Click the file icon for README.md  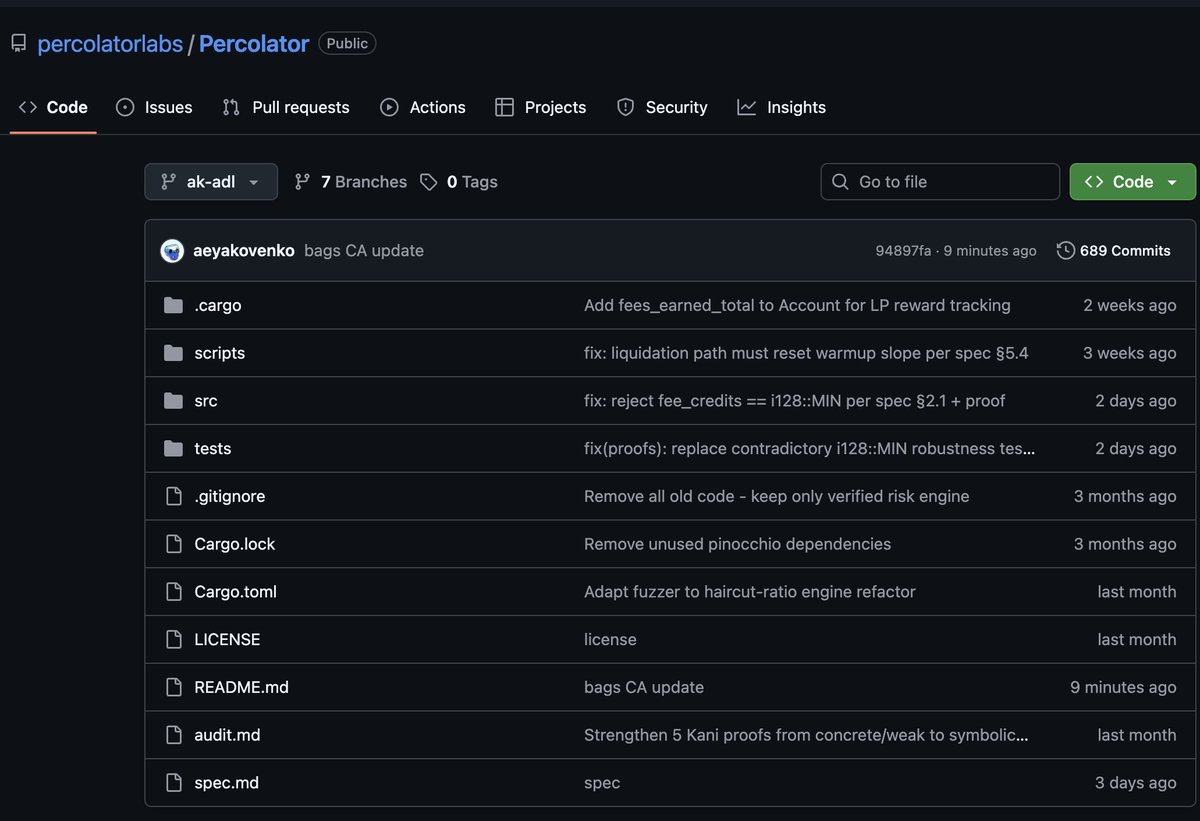pos(174,687)
